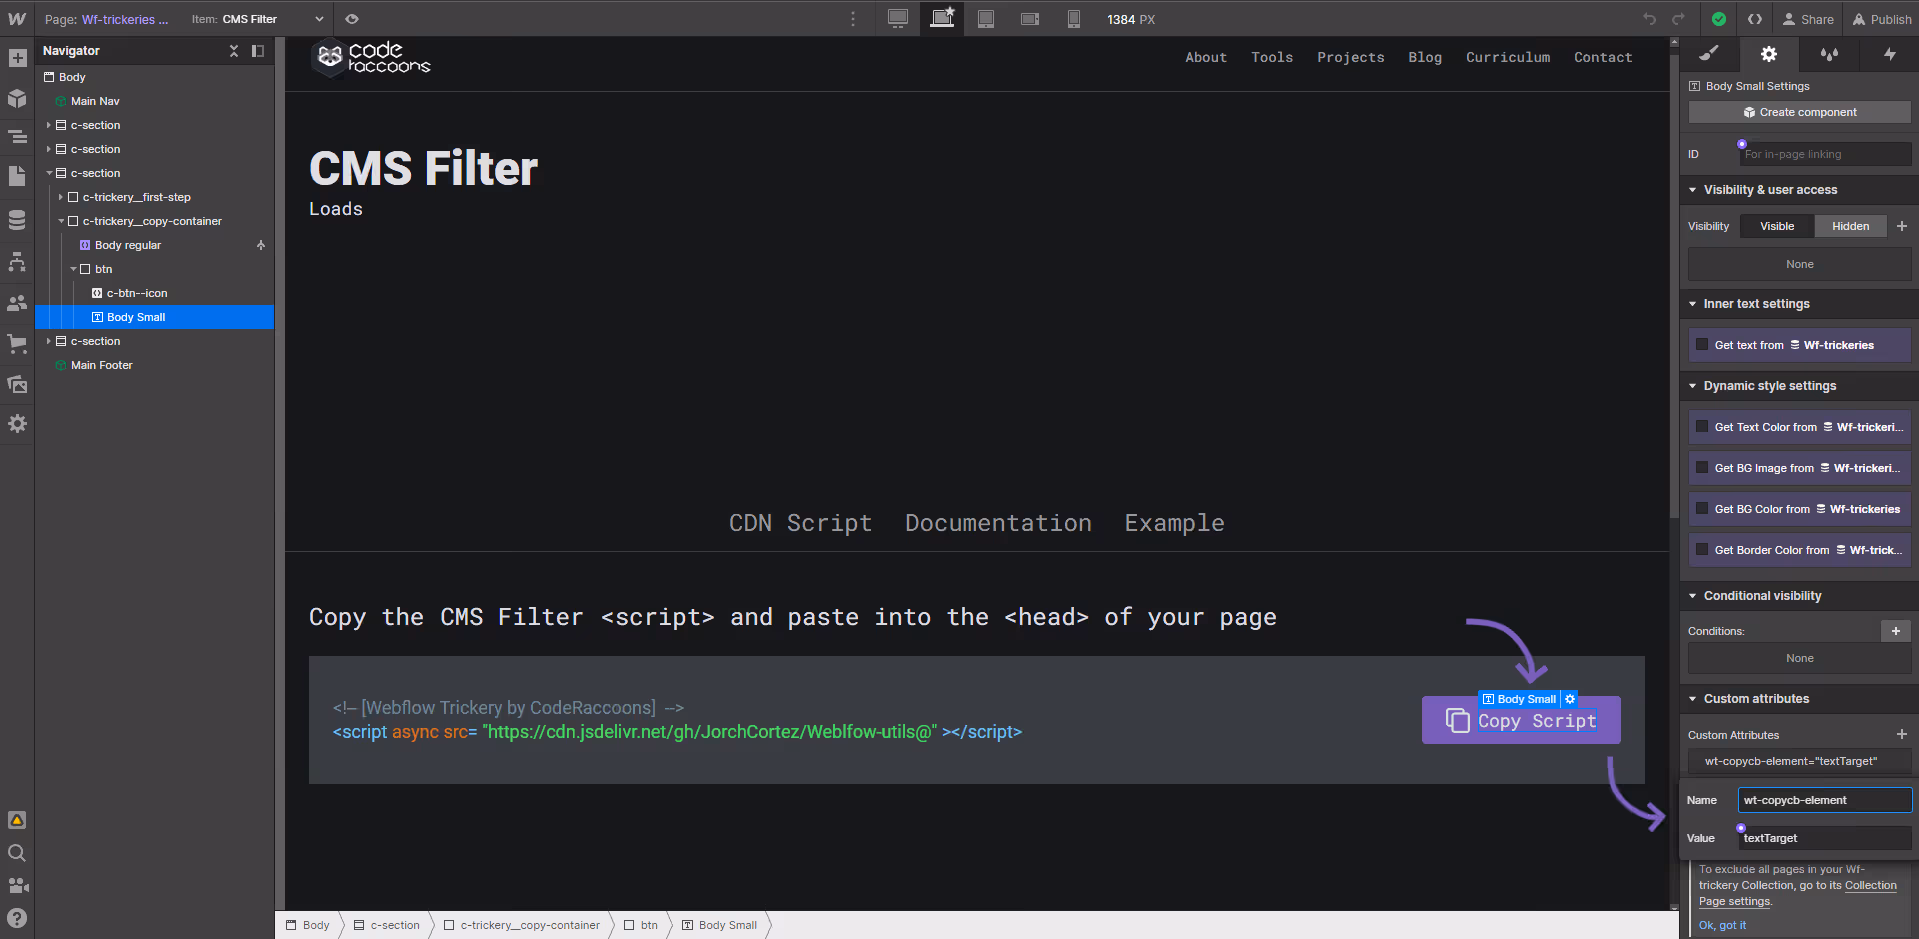Redo the last change

1679,19
